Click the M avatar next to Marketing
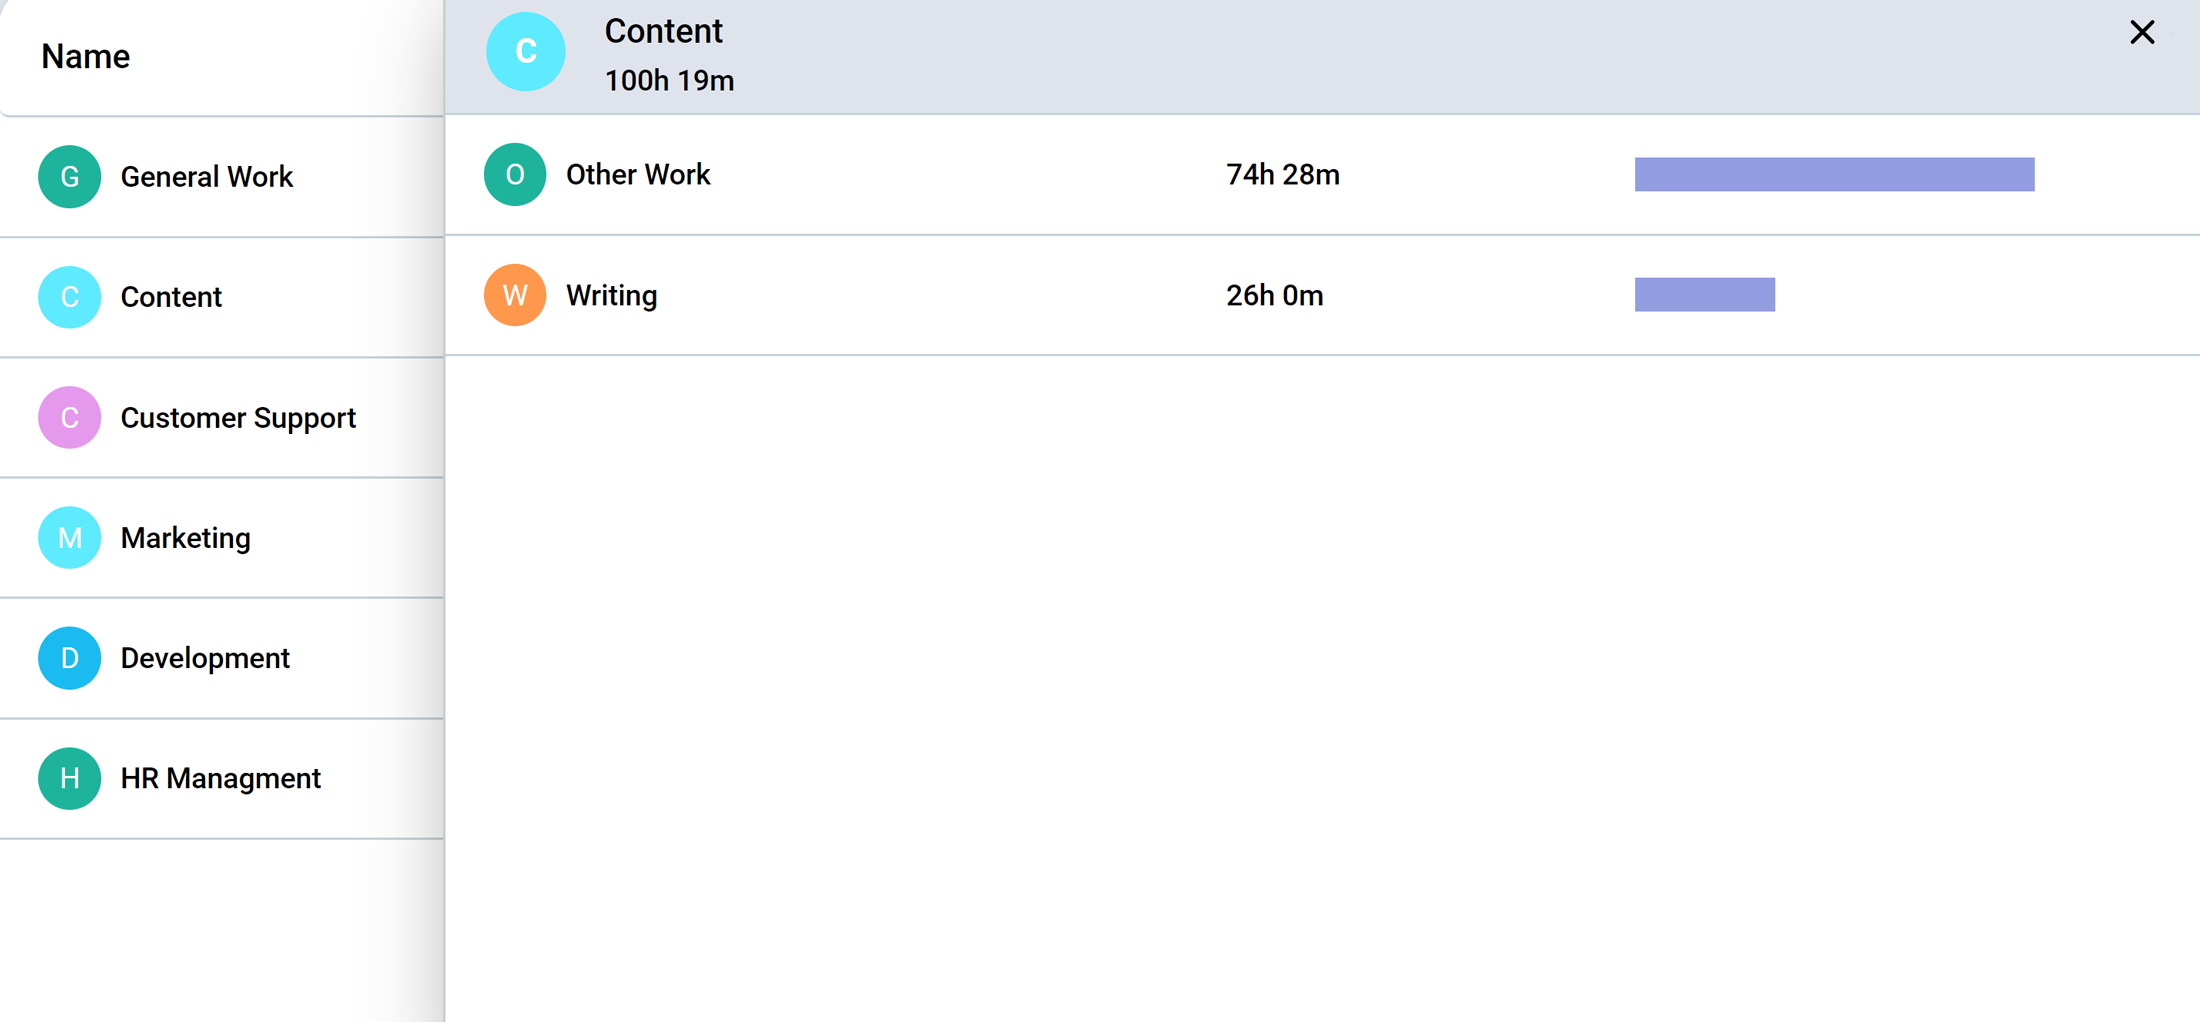The height and width of the screenshot is (1022, 2200). coord(69,538)
